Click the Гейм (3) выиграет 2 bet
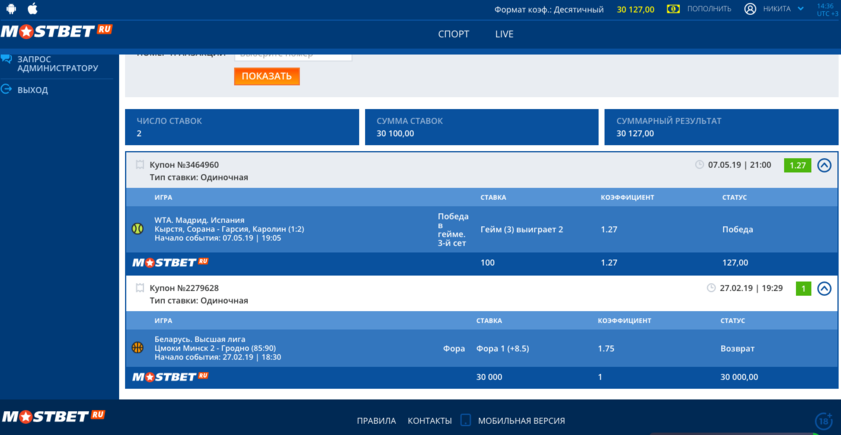 click(521, 230)
